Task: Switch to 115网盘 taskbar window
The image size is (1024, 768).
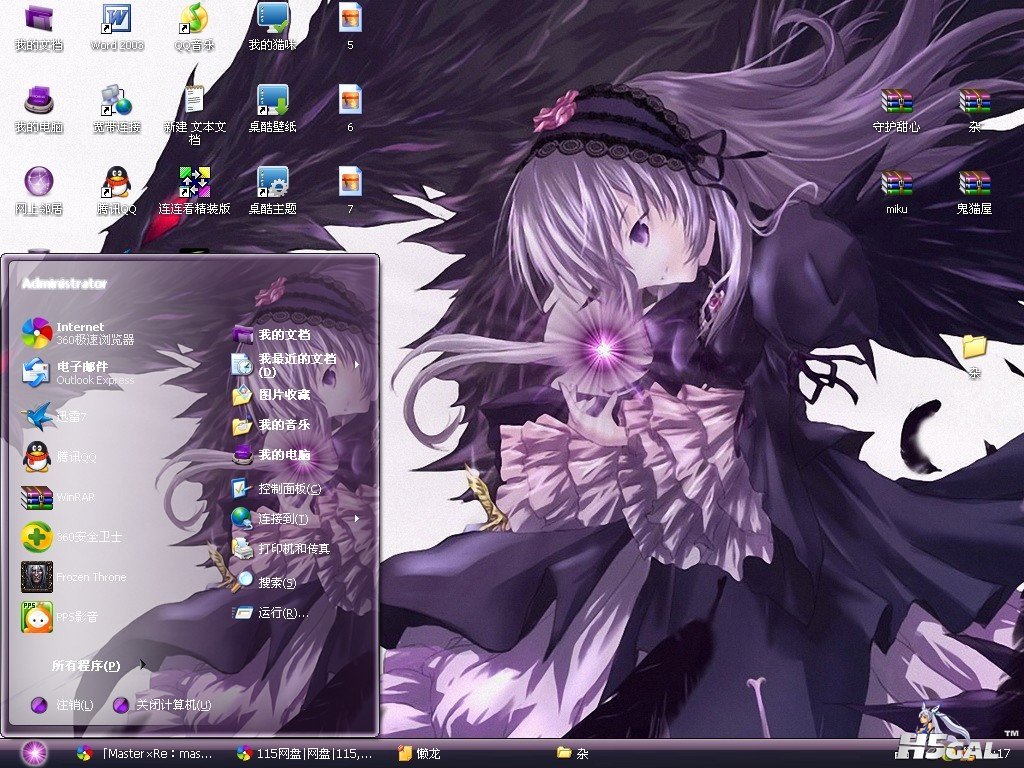Action: [305, 753]
